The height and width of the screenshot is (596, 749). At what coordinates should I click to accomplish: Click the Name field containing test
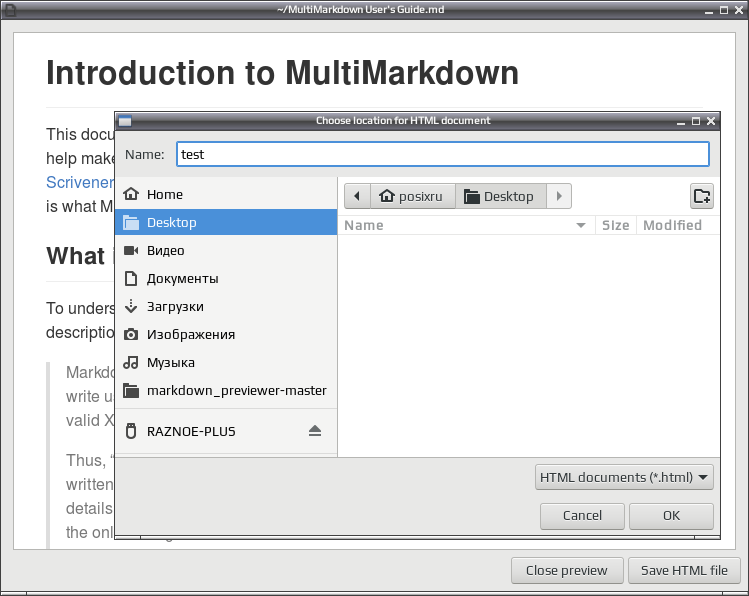[x=443, y=154]
